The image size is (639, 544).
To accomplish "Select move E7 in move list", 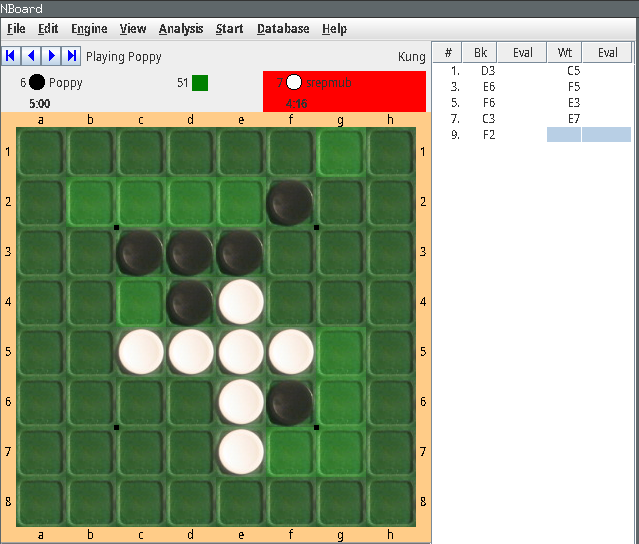I will coord(573,119).
